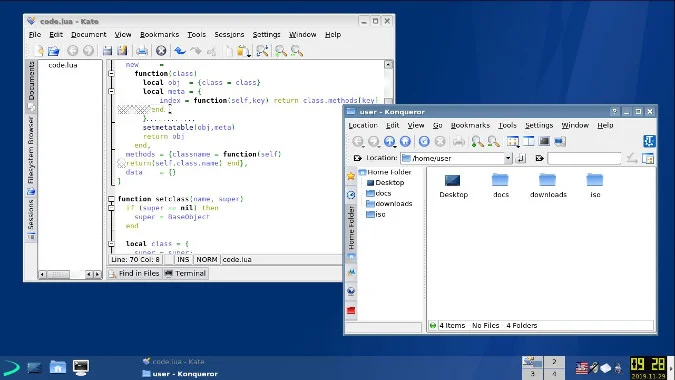Open the Settings menu in Konqueror
This screenshot has width=675, height=380.
tap(539, 125)
